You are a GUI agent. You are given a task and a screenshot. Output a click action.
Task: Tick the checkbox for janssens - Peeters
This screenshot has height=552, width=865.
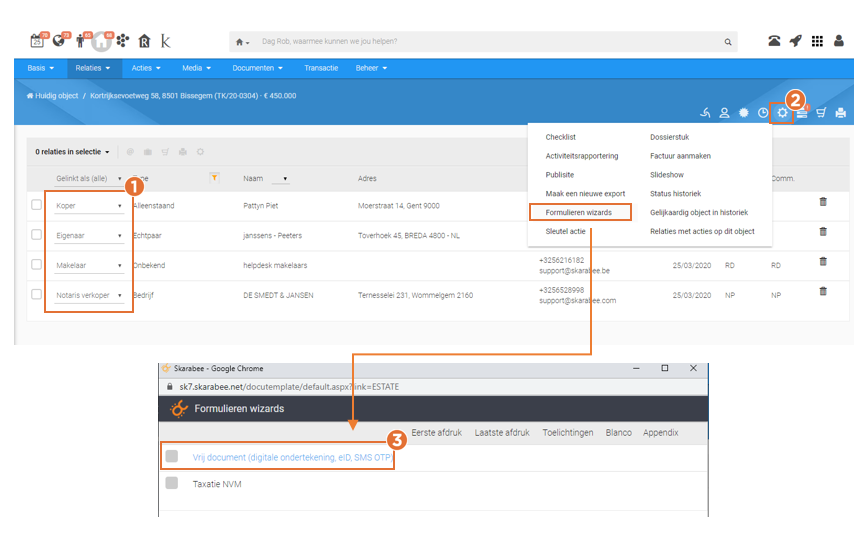tap(36, 234)
